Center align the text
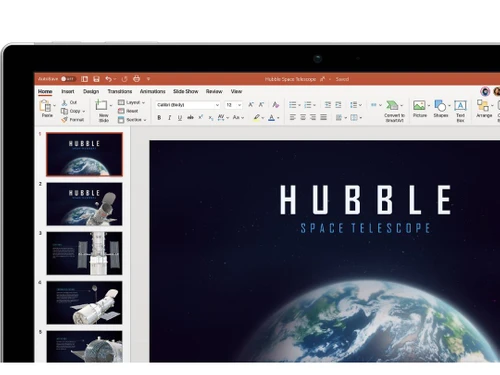Image resolution: width=500 pixels, height=375 pixels. [x=303, y=117]
